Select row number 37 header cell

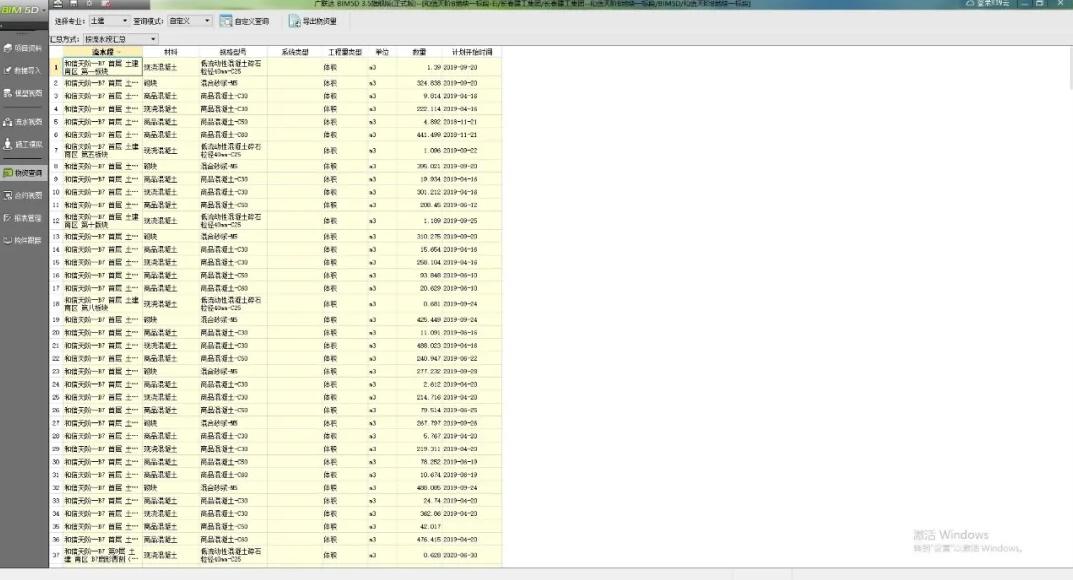[x=56, y=555]
